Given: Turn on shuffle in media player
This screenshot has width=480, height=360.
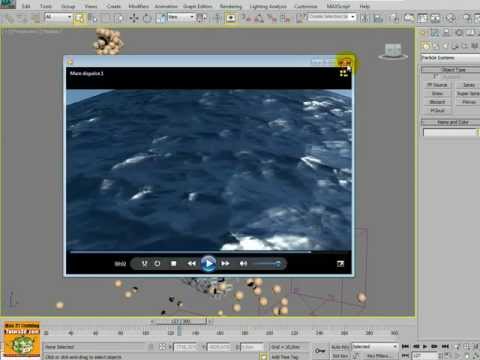Looking at the screenshot, I should [144, 264].
